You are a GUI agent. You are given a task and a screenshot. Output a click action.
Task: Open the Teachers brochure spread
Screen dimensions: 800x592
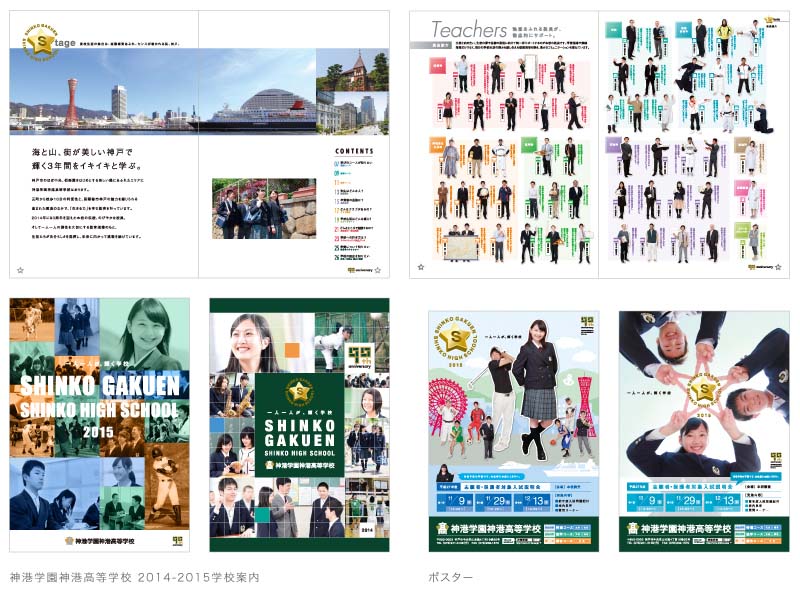coord(599,144)
